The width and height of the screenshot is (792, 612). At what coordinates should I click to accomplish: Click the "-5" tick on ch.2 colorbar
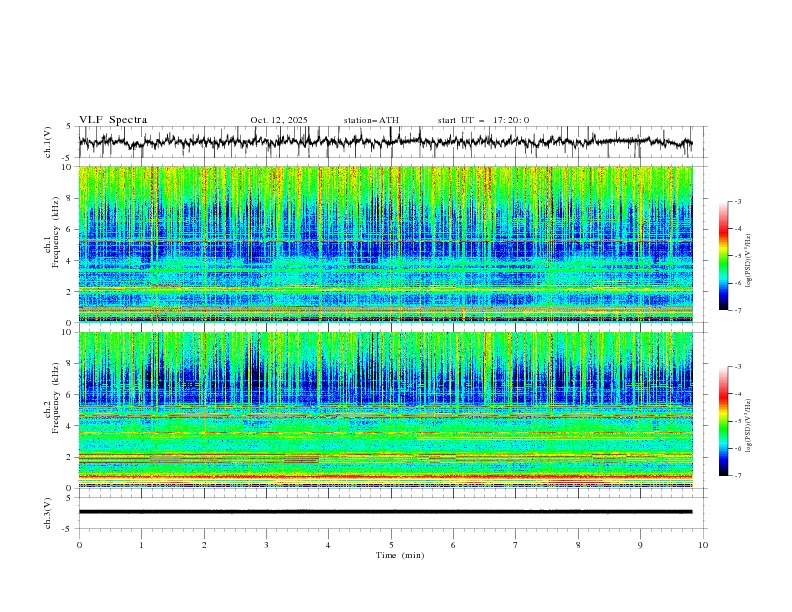(x=738, y=421)
